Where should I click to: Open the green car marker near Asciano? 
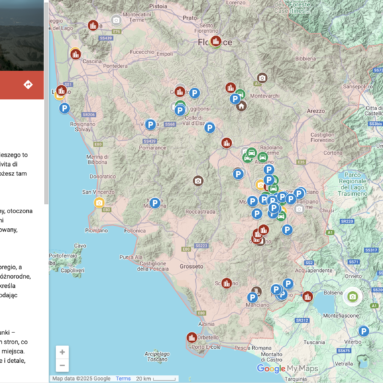click(x=263, y=157)
